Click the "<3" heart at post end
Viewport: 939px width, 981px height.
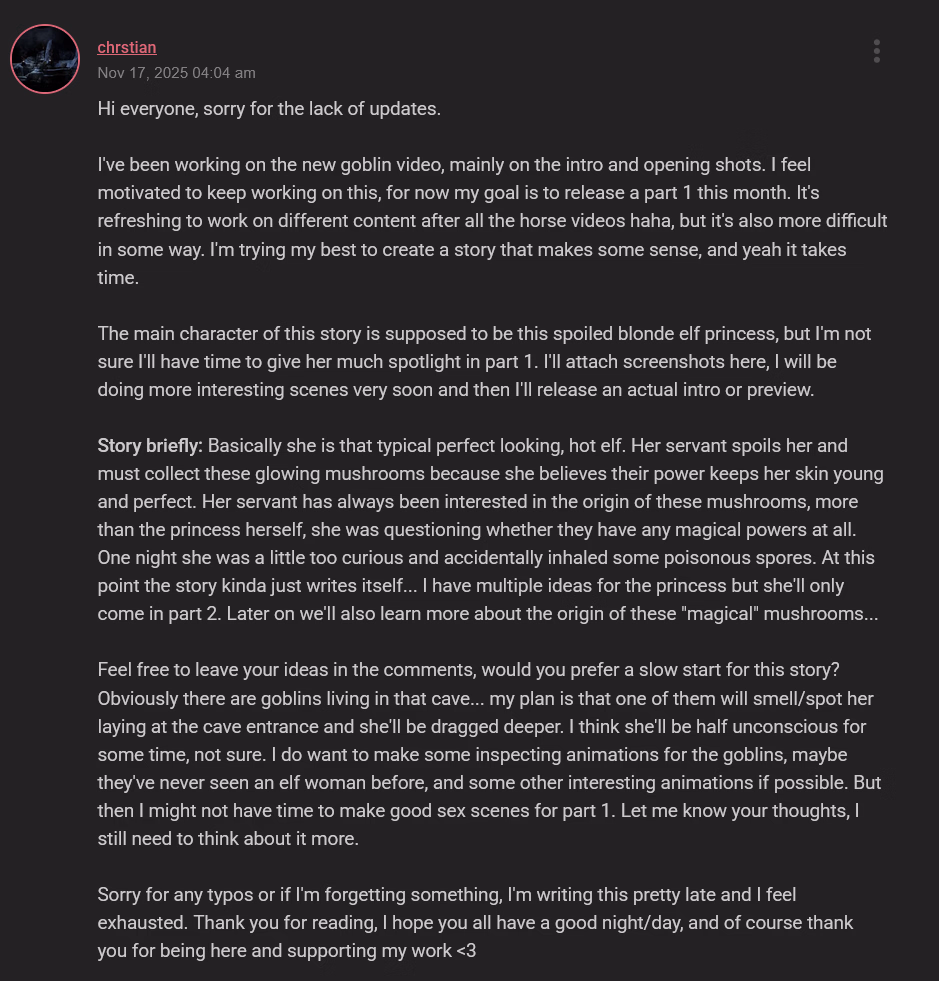pos(466,950)
